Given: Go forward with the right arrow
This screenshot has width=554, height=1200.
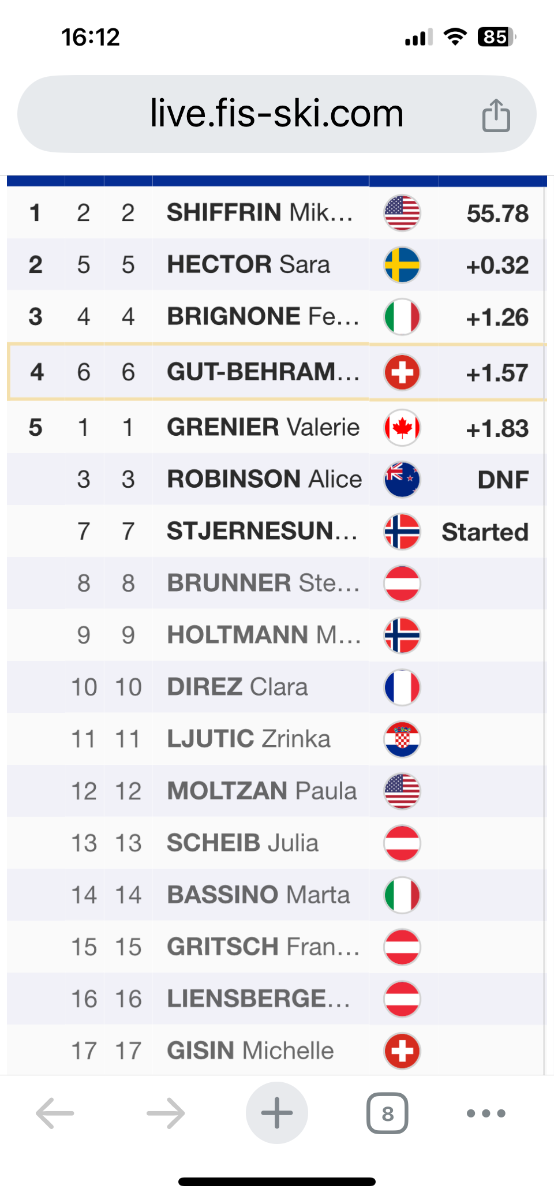Looking at the screenshot, I should tap(166, 1113).
